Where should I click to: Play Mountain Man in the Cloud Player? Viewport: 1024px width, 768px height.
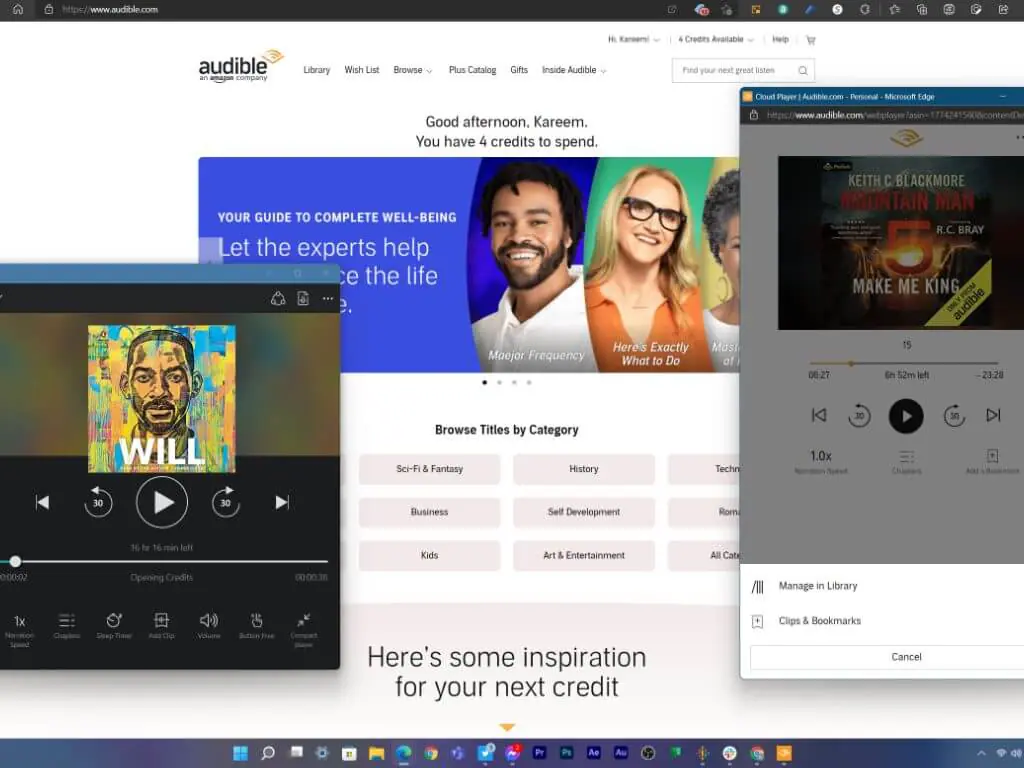click(x=906, y=416)
